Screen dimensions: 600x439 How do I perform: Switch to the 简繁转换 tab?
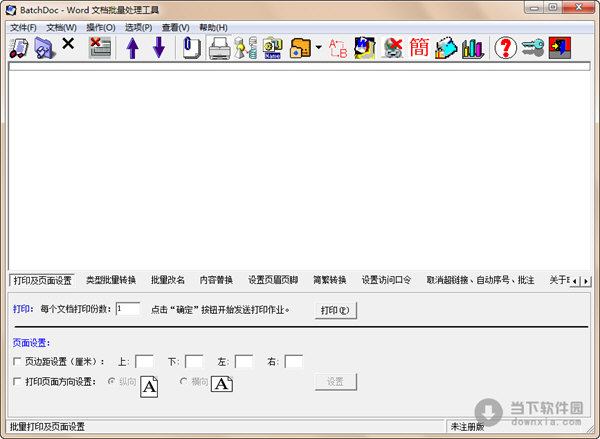[x=329, y=280]
